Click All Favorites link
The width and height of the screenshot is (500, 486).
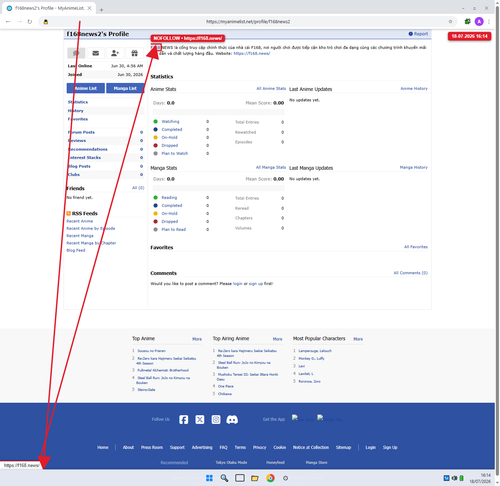pos(416,247)
